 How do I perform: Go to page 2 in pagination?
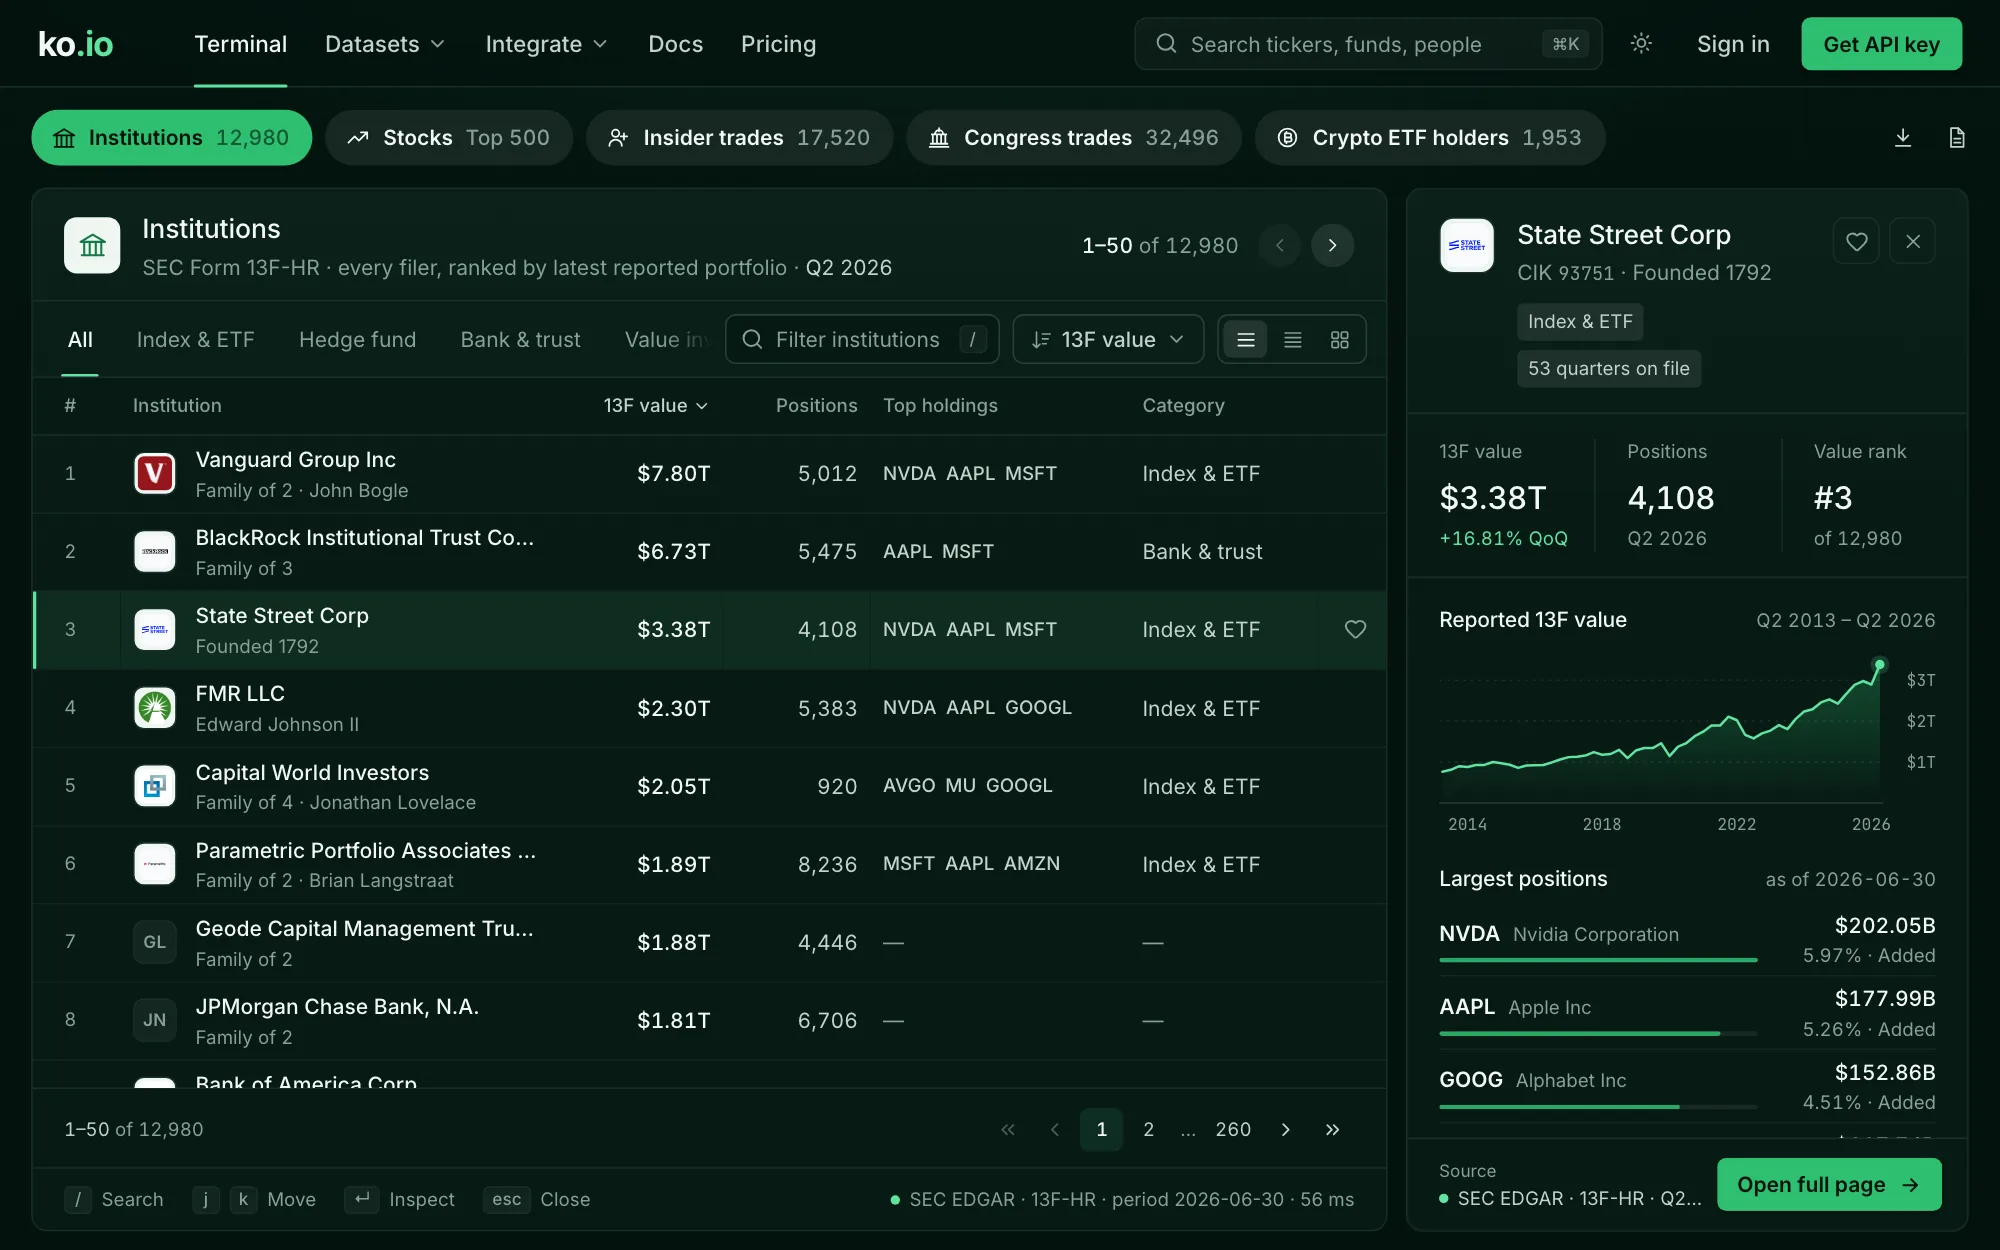click(1148, 1129)
